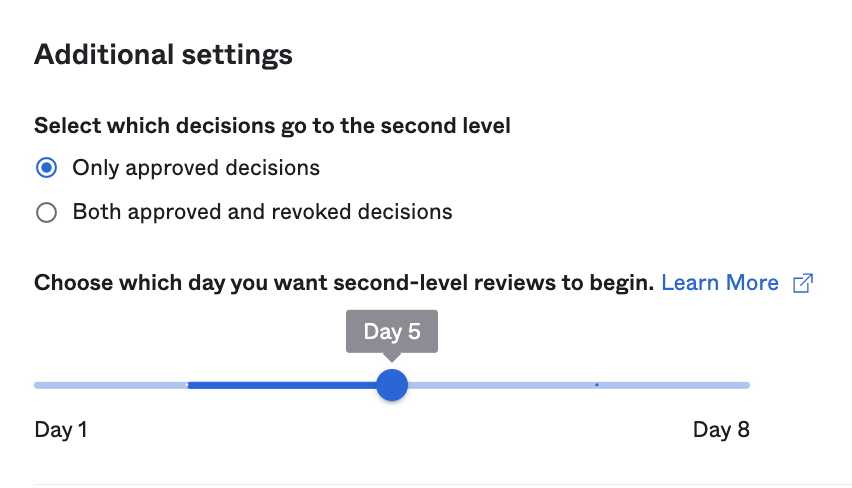Click the gray "Day 5" tooltip bubble

(x=392, y=332)
